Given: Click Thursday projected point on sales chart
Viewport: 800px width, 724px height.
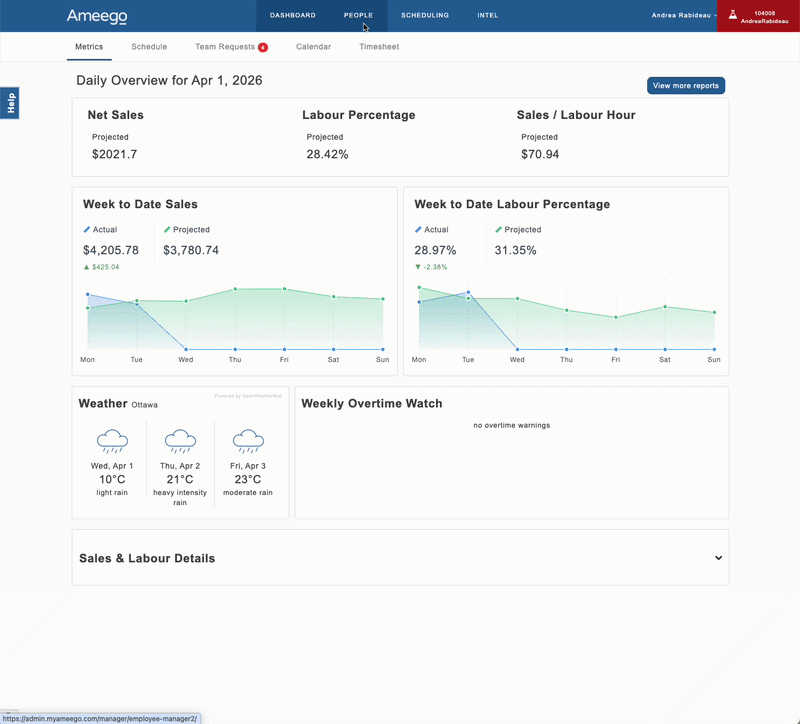Looking at the screenshot, I should pos(235,289).
